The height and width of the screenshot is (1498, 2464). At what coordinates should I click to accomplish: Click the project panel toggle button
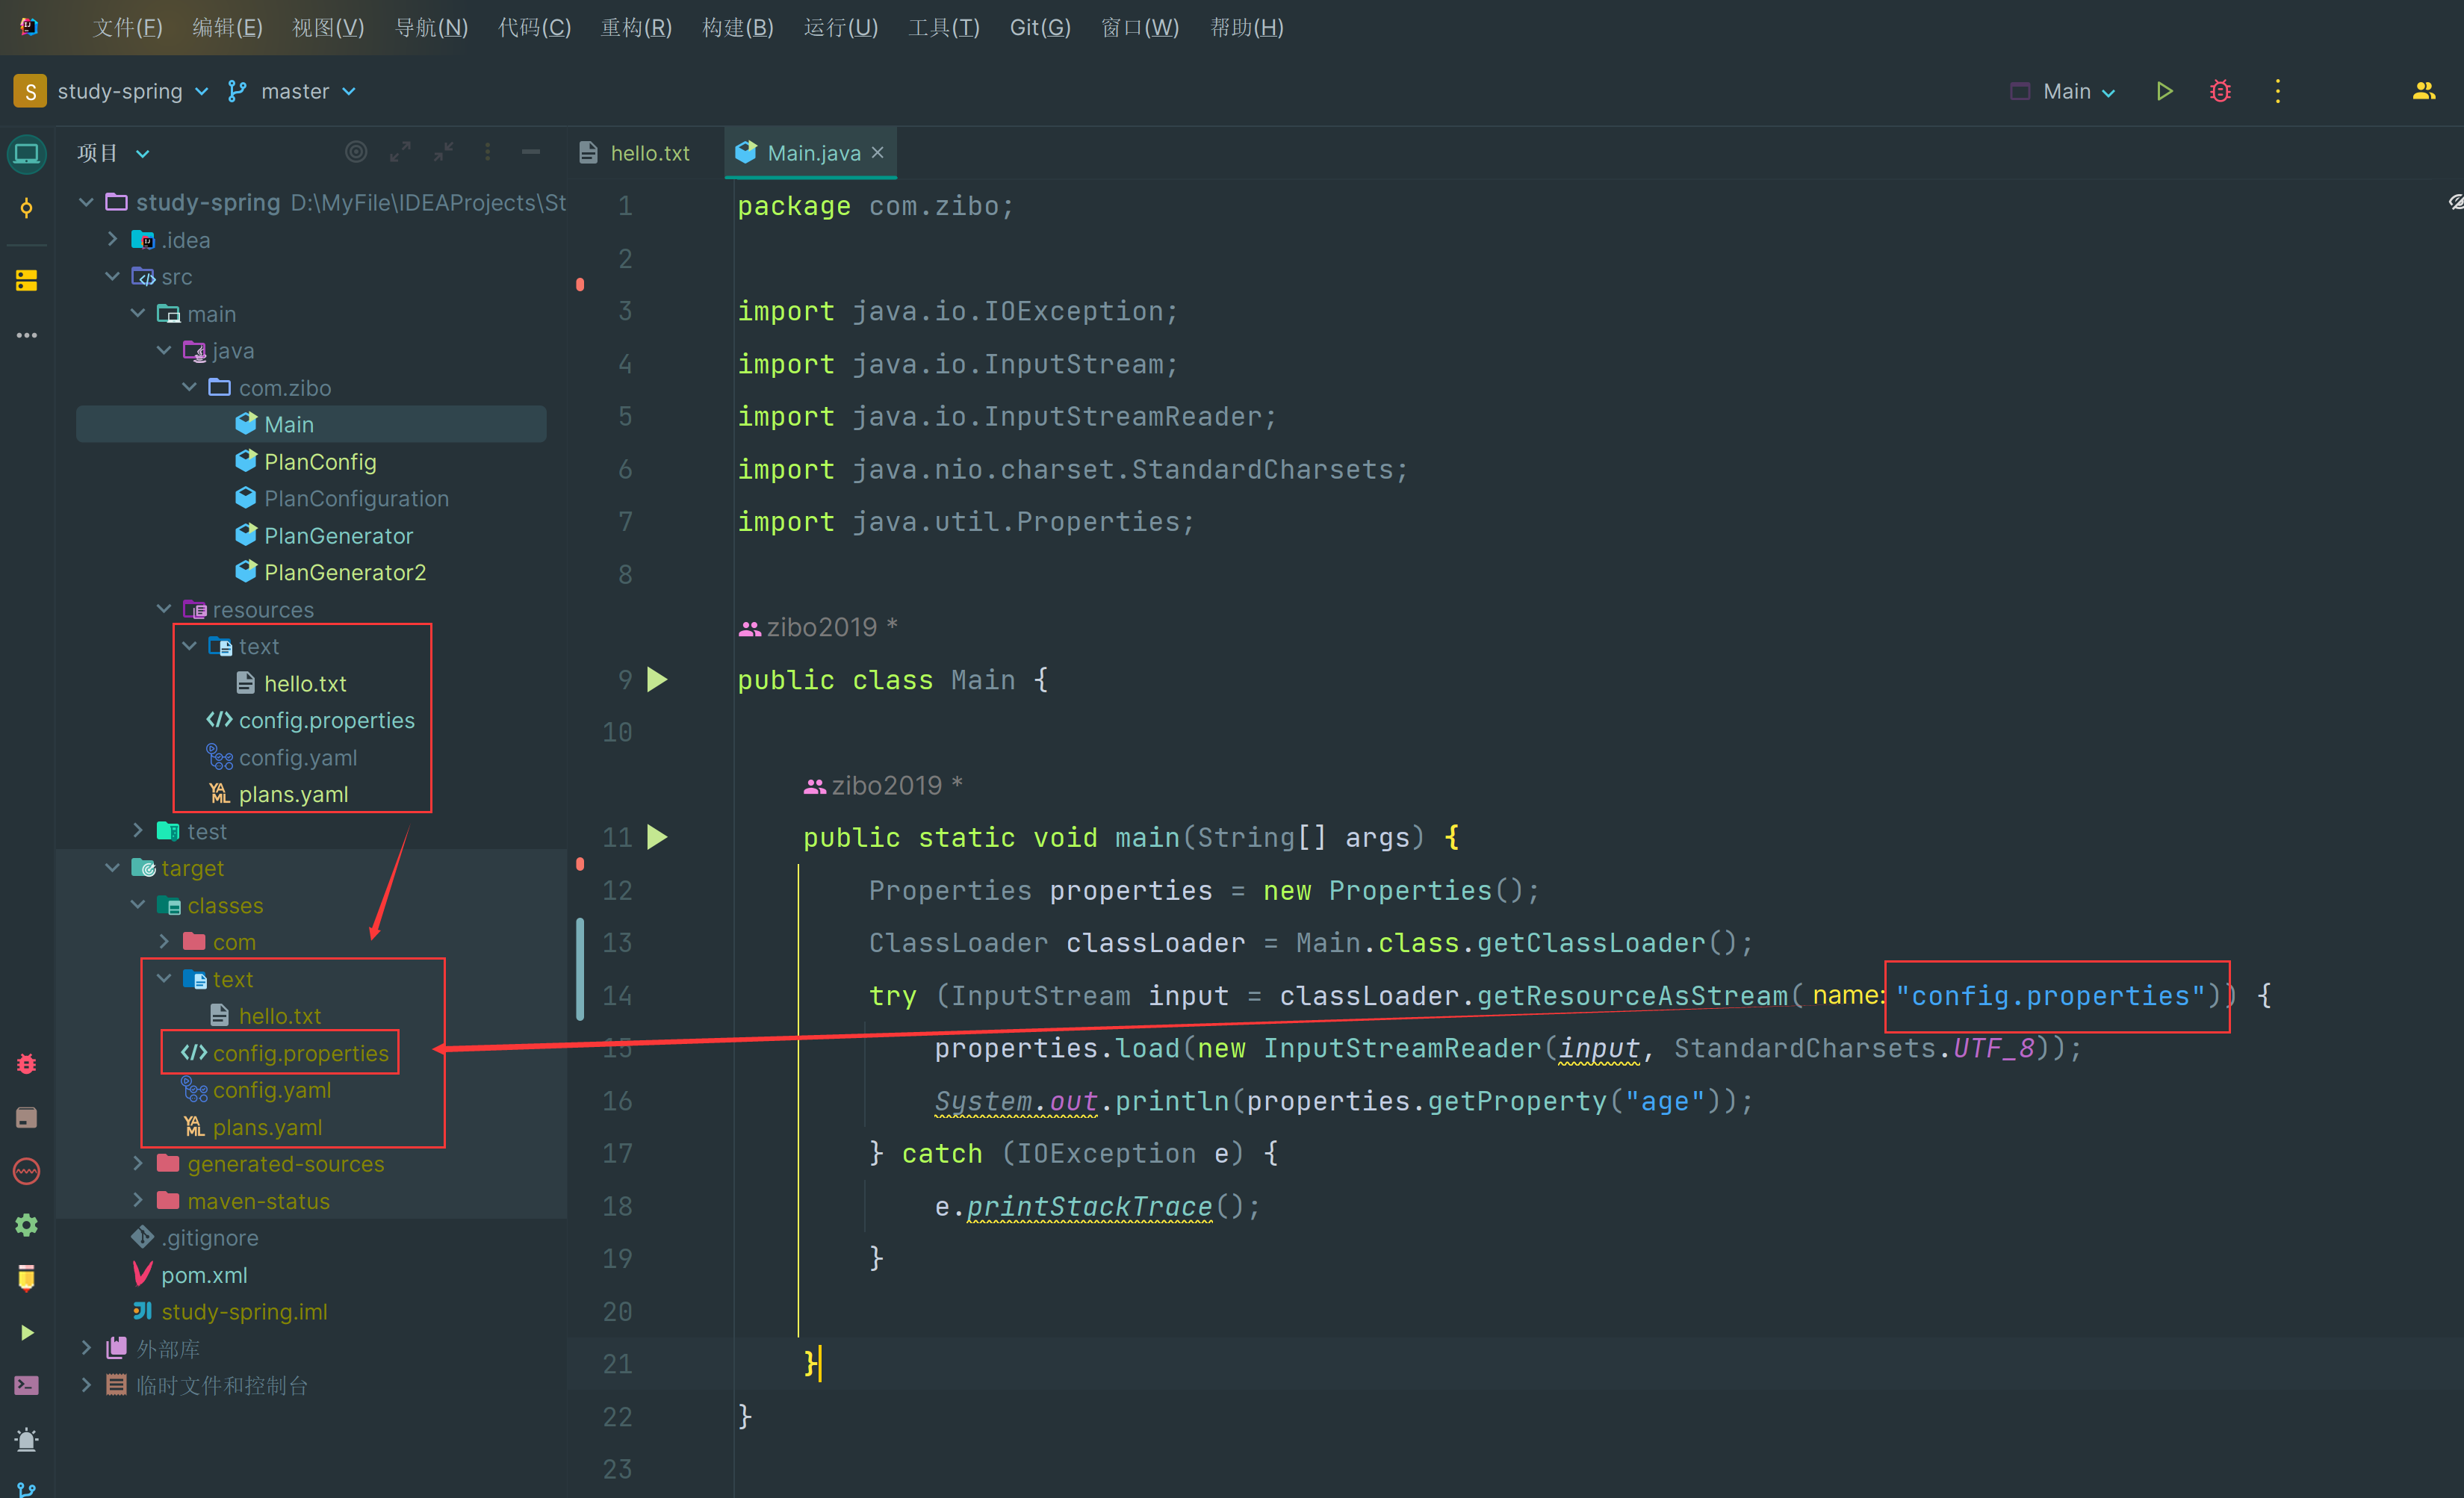pos(26,153)
